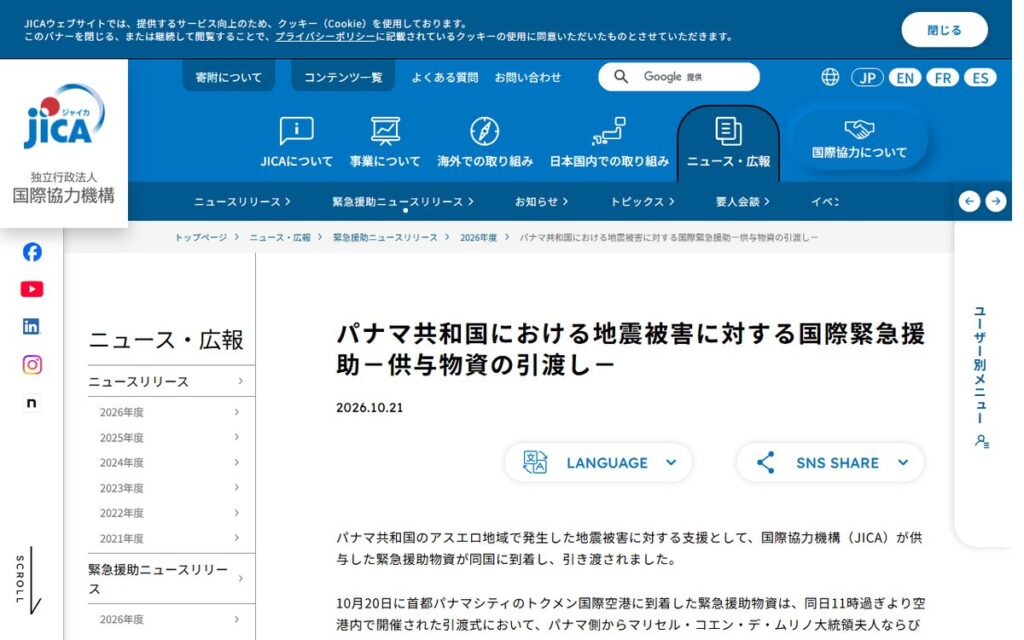
Task: Go to 緊急援助ニュースリリース breadcrumb
Action: point(385,237)
